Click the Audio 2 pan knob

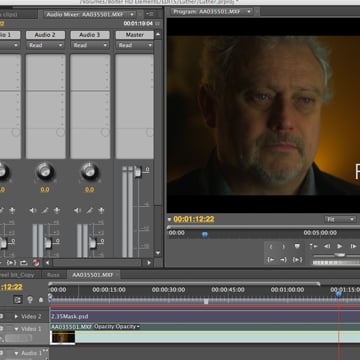click(x=45, y=171)
